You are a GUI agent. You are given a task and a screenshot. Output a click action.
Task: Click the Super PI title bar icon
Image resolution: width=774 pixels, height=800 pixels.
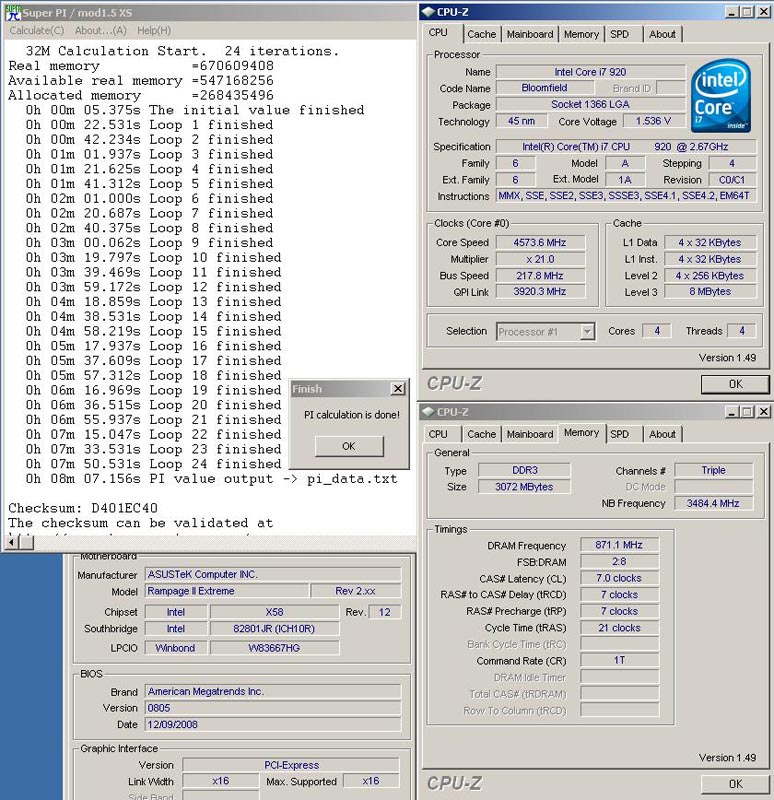coord(13,13)
